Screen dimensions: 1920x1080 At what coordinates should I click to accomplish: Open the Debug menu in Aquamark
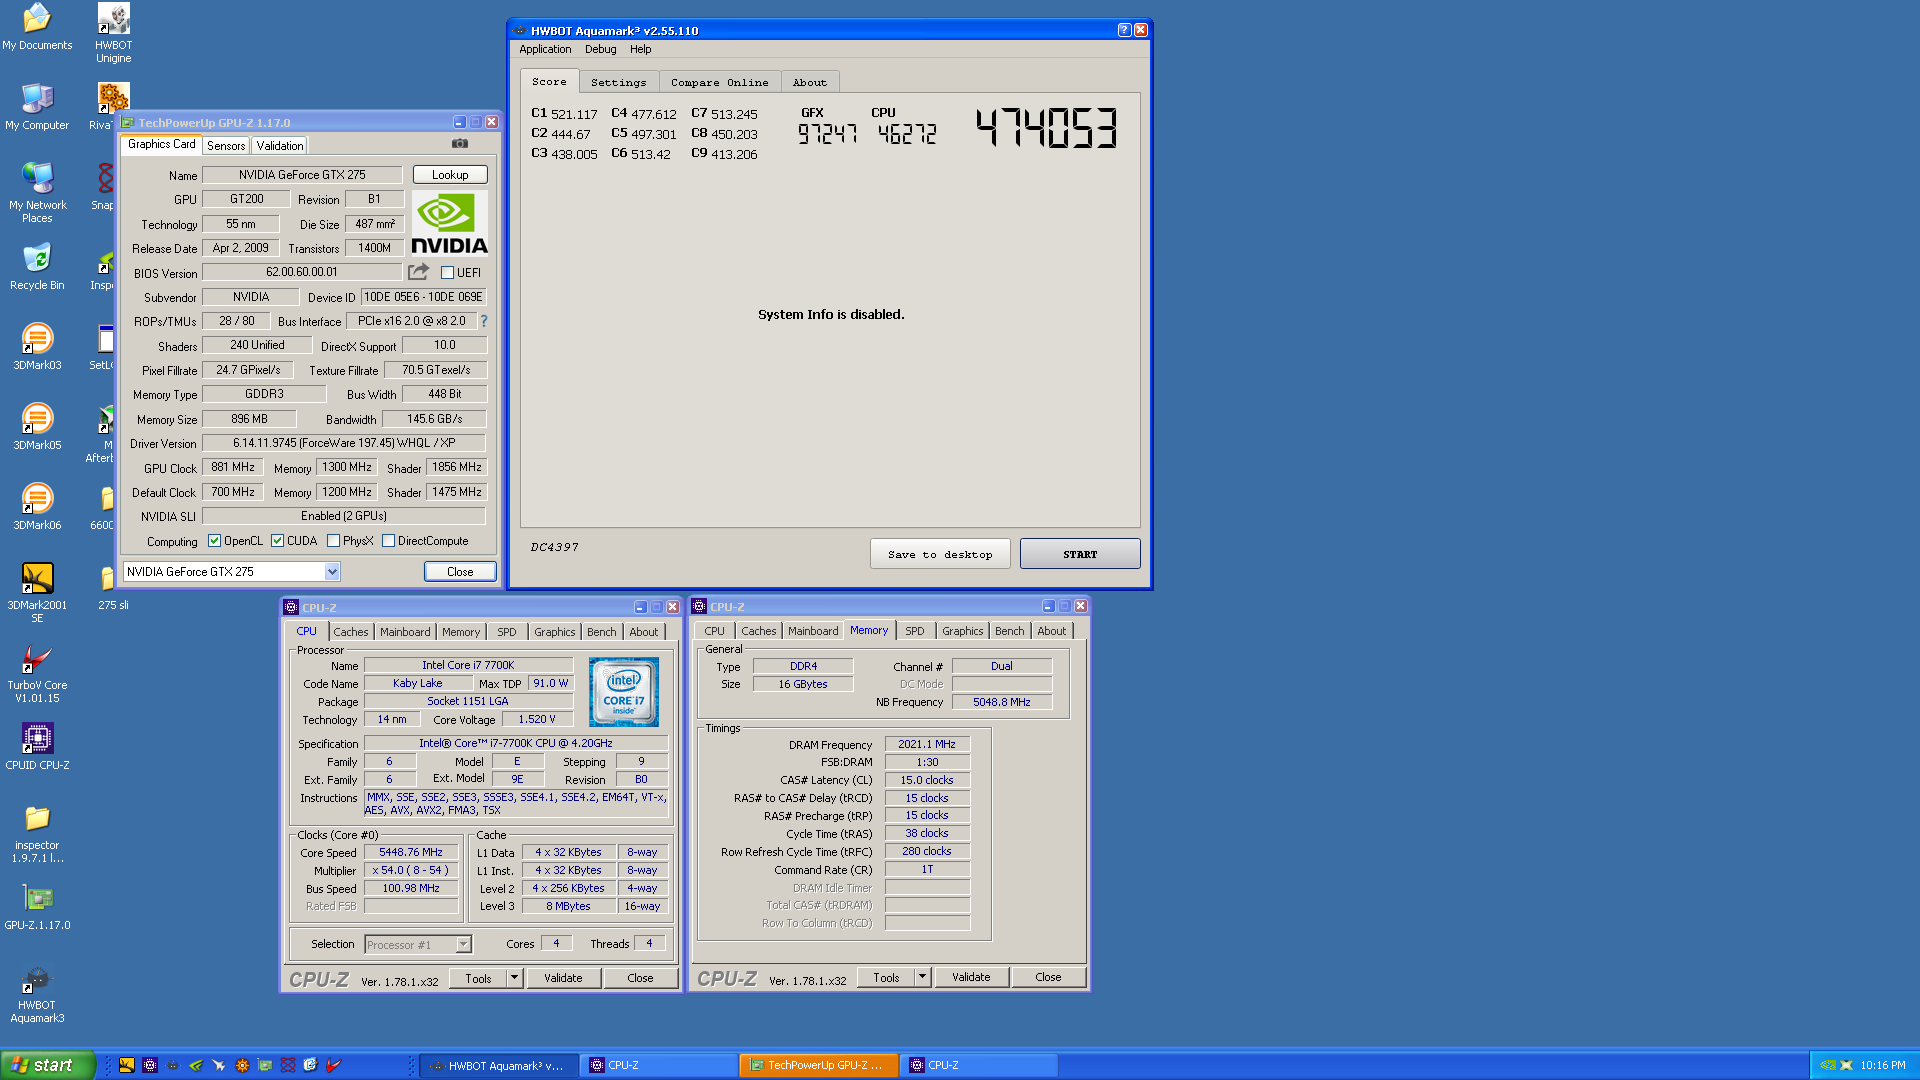point(600,49)
